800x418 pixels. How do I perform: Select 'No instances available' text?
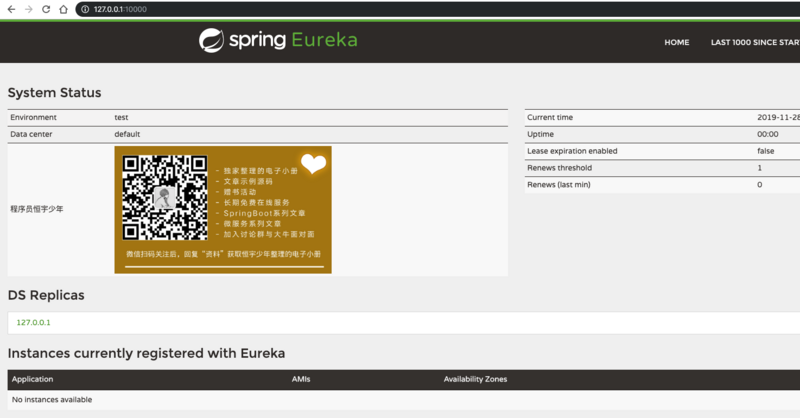pyautogui.click(x=52, y=400)
